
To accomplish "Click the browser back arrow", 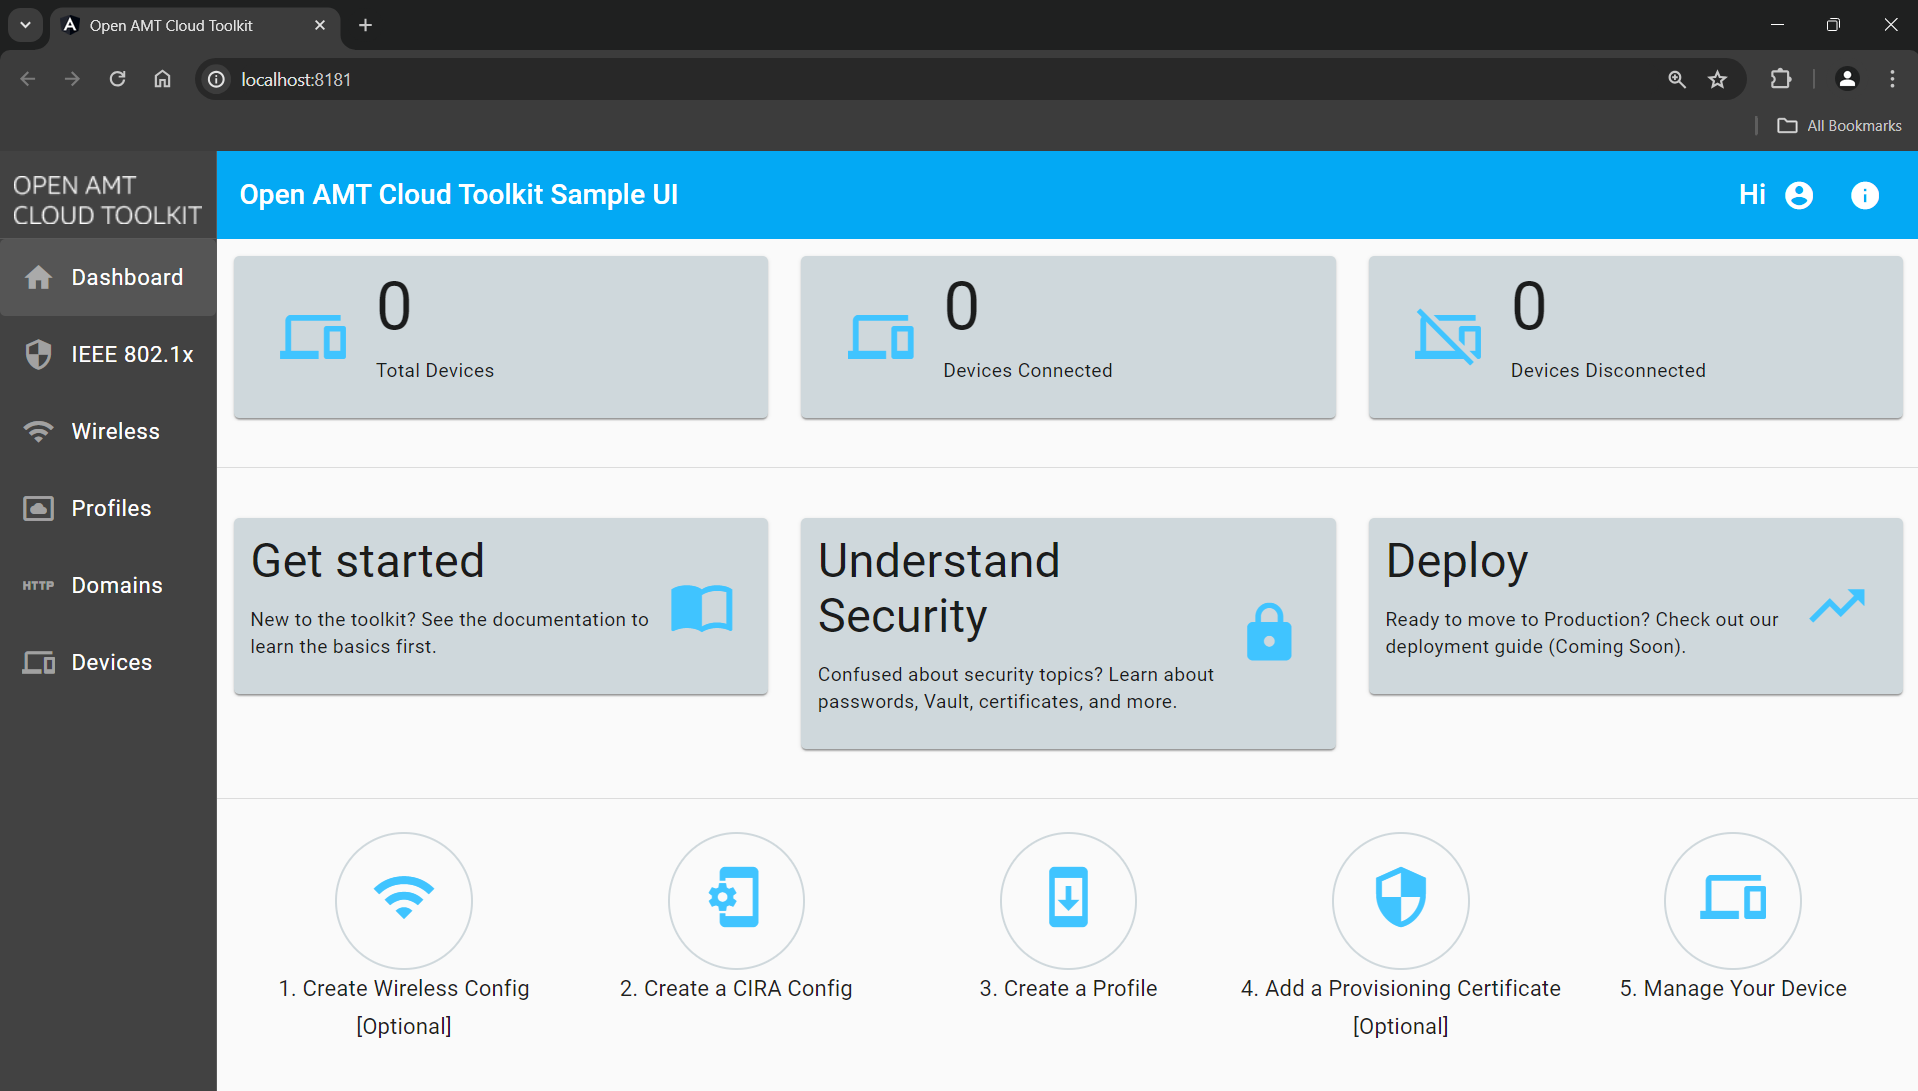I will (x=28, y=79).
